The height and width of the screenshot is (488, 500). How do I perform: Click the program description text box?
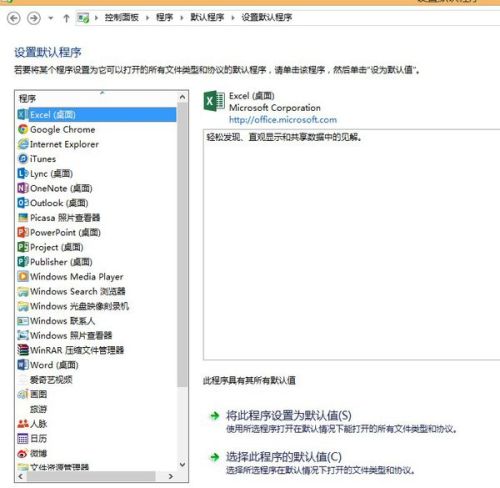pos(351,244)
